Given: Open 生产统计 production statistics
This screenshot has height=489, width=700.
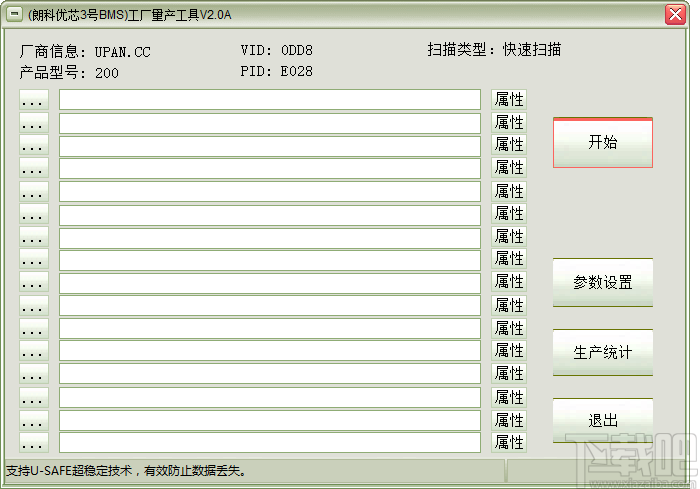Looking at the screenshot, I should tap(603, 352).
